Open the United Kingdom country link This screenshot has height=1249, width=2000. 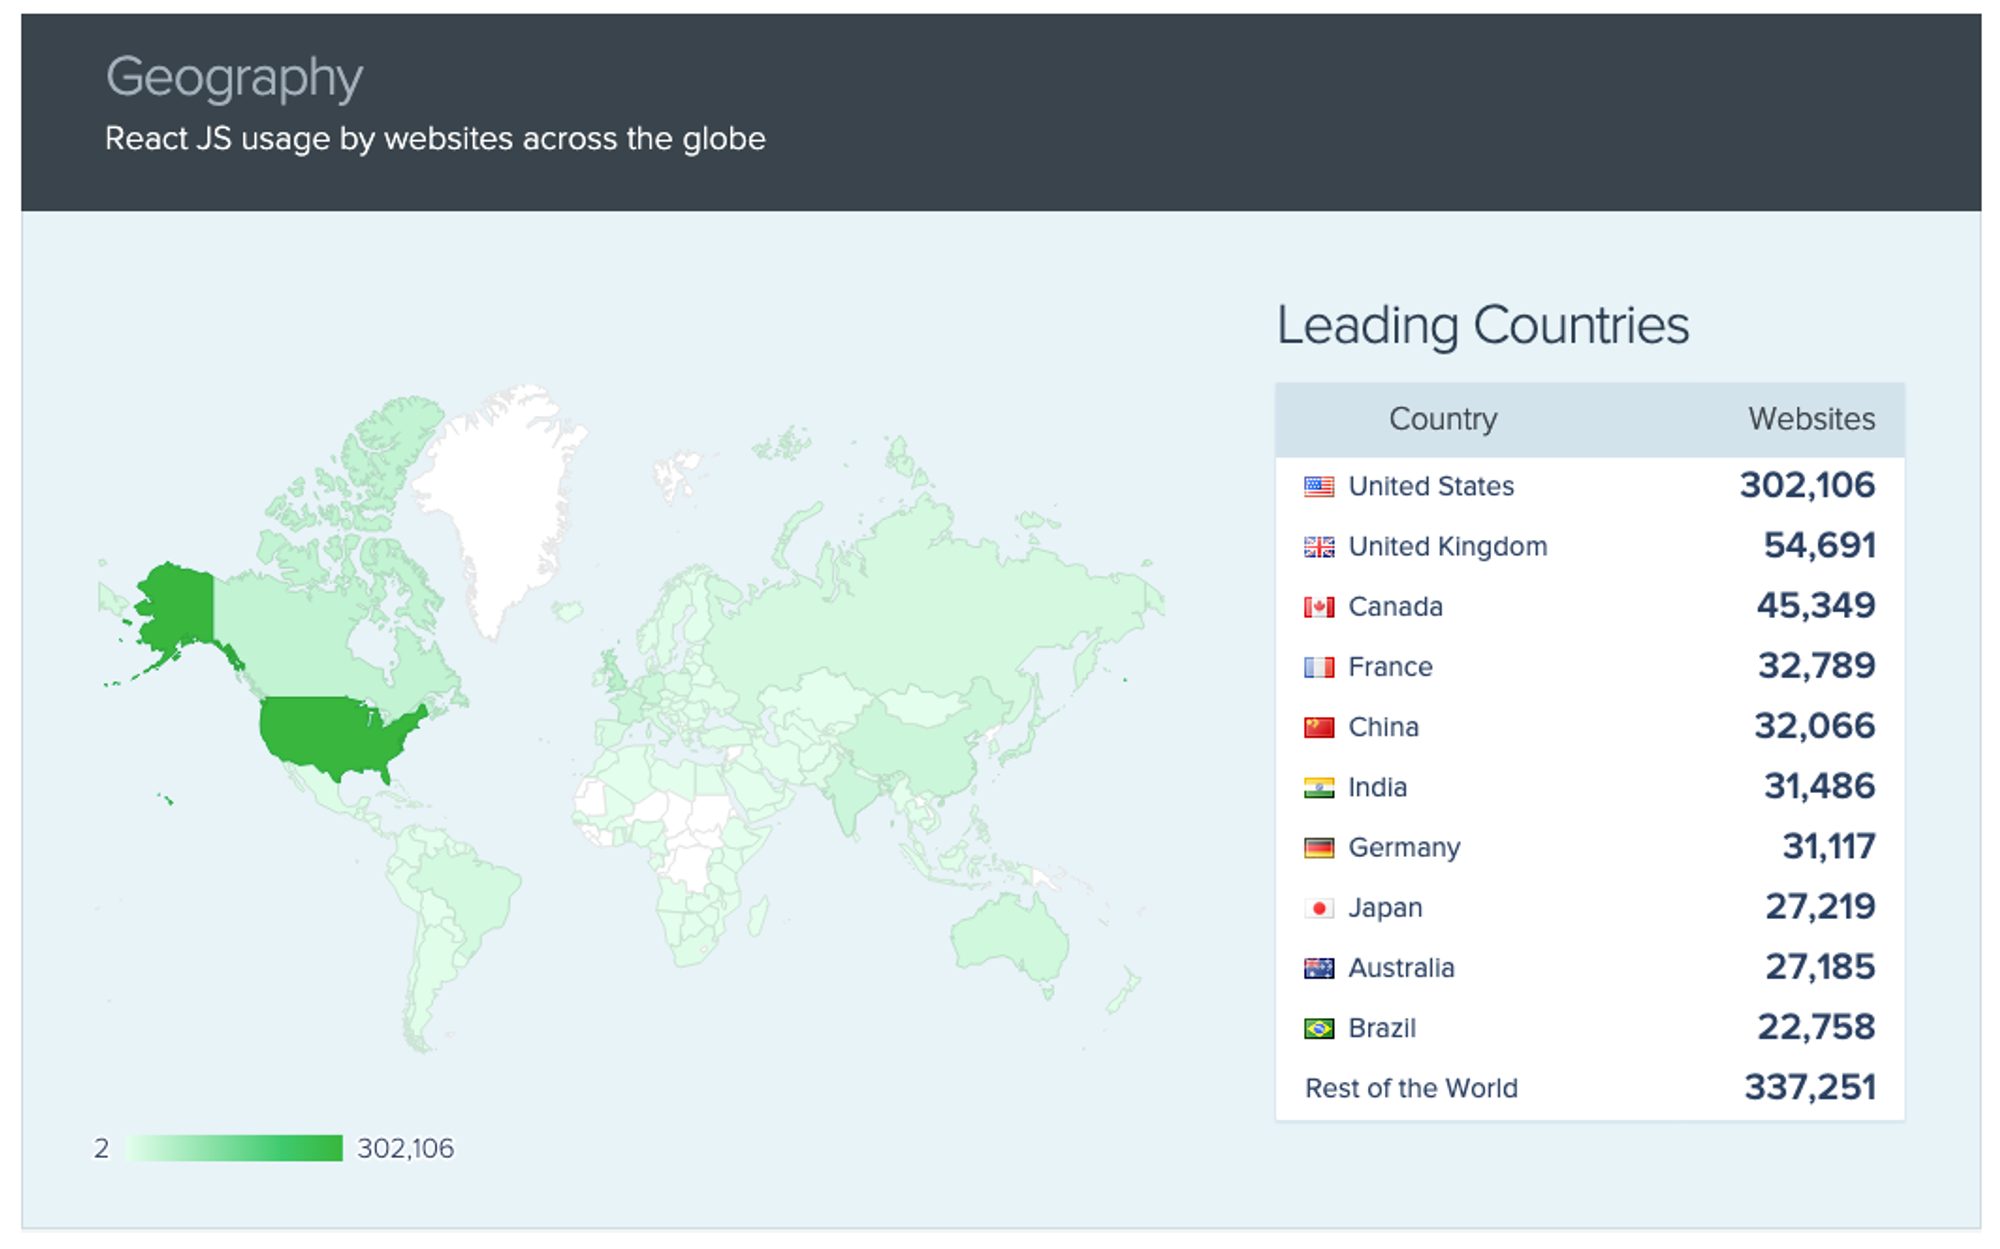(1447, 547)
